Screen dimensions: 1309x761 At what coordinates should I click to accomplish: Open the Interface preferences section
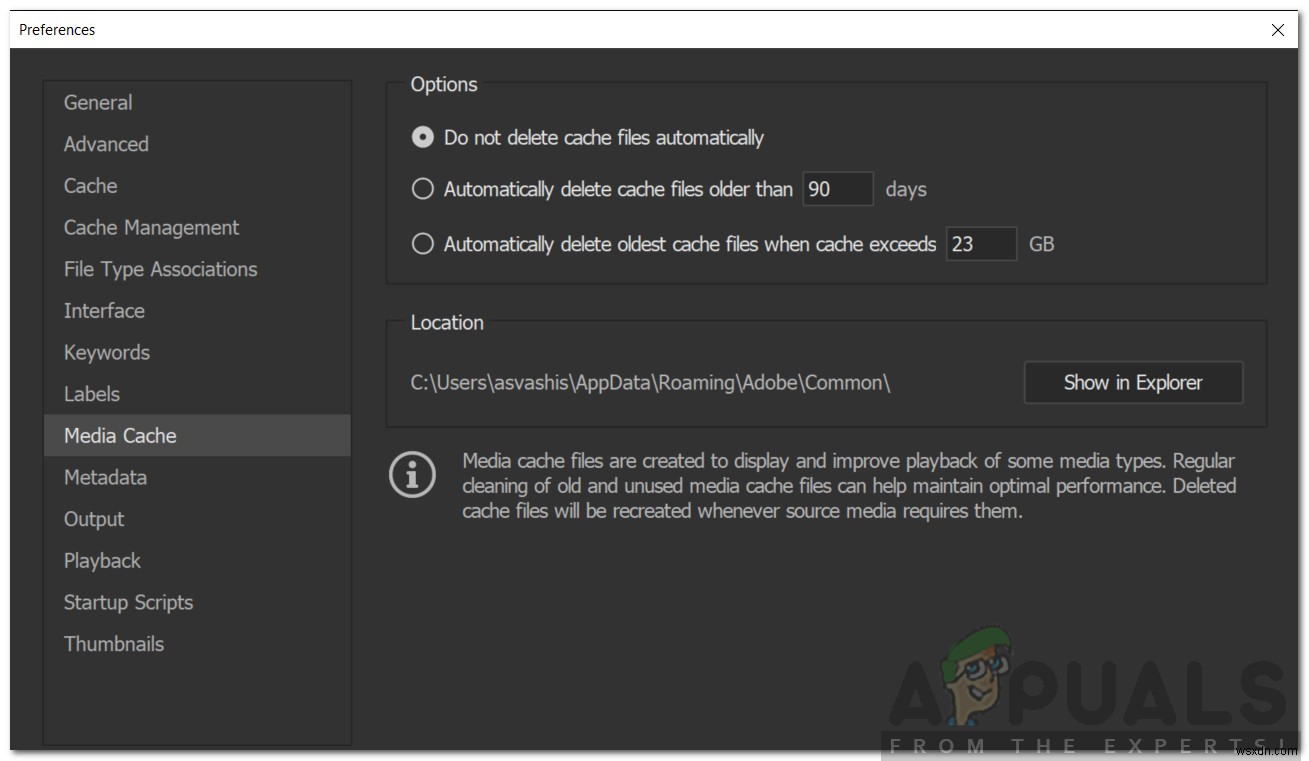(104, 311)
